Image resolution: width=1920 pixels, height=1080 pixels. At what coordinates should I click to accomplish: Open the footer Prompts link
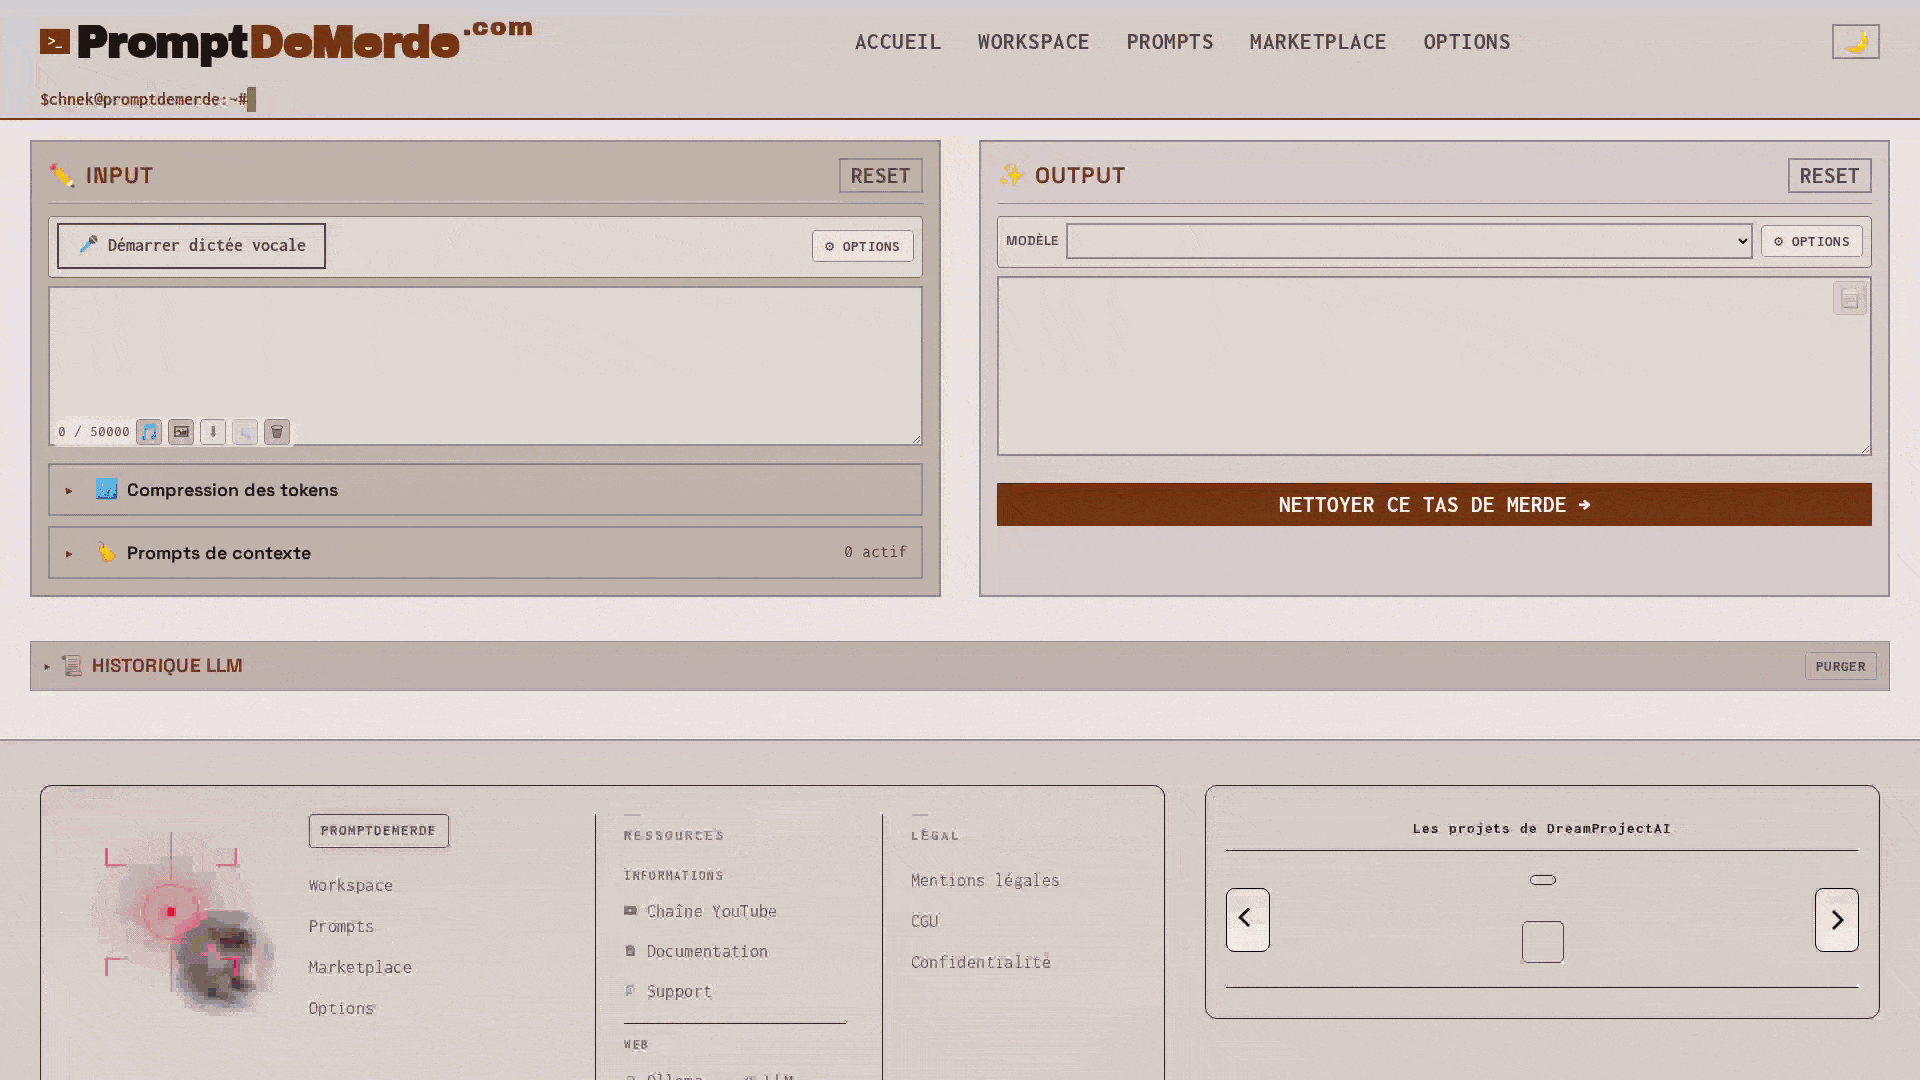[341, 927]
